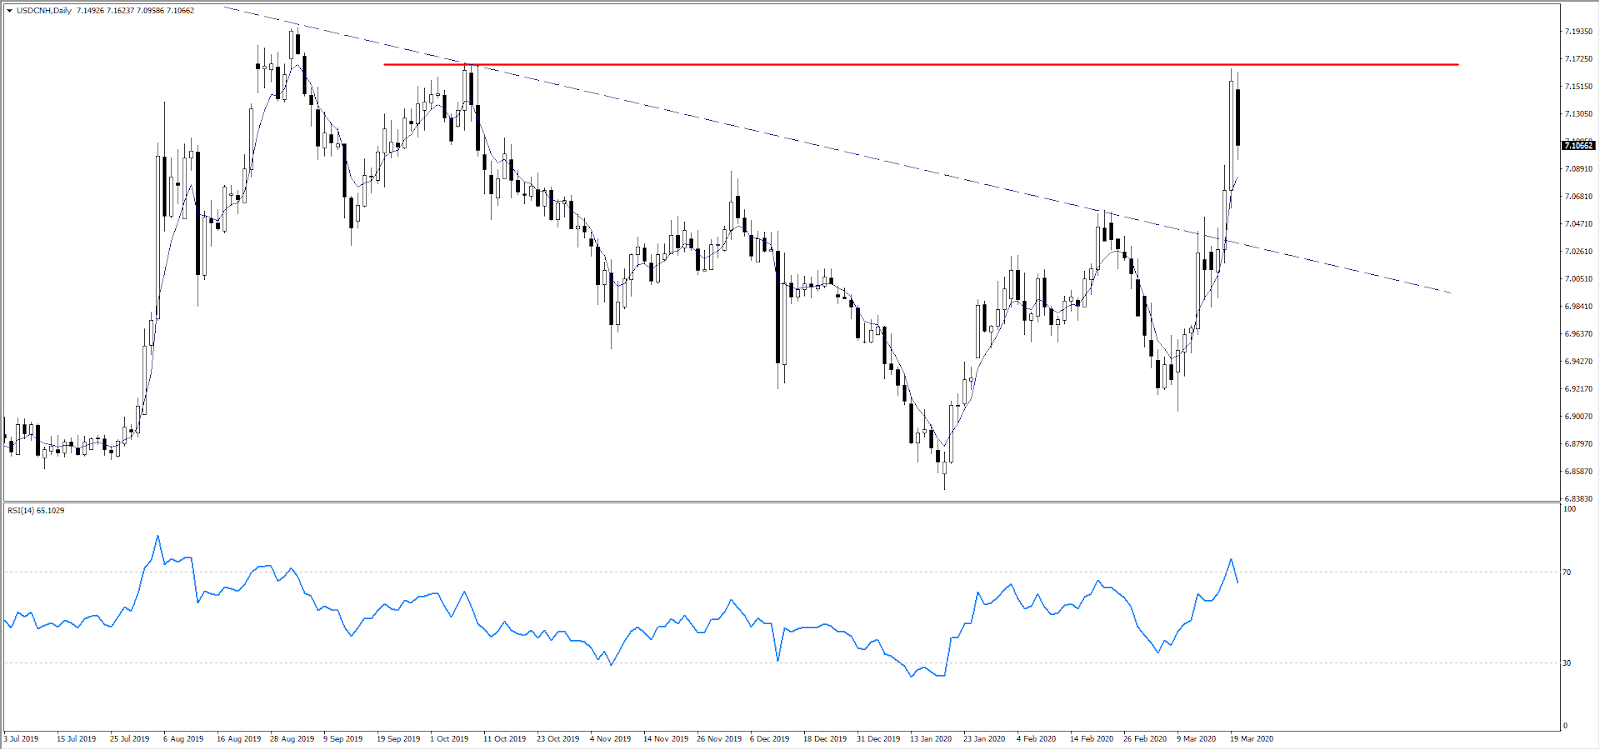The height and width of the screenshot is (750, 1600).
Task: Click the 14 Nov 2019 date label
Action: coord(666,739)
